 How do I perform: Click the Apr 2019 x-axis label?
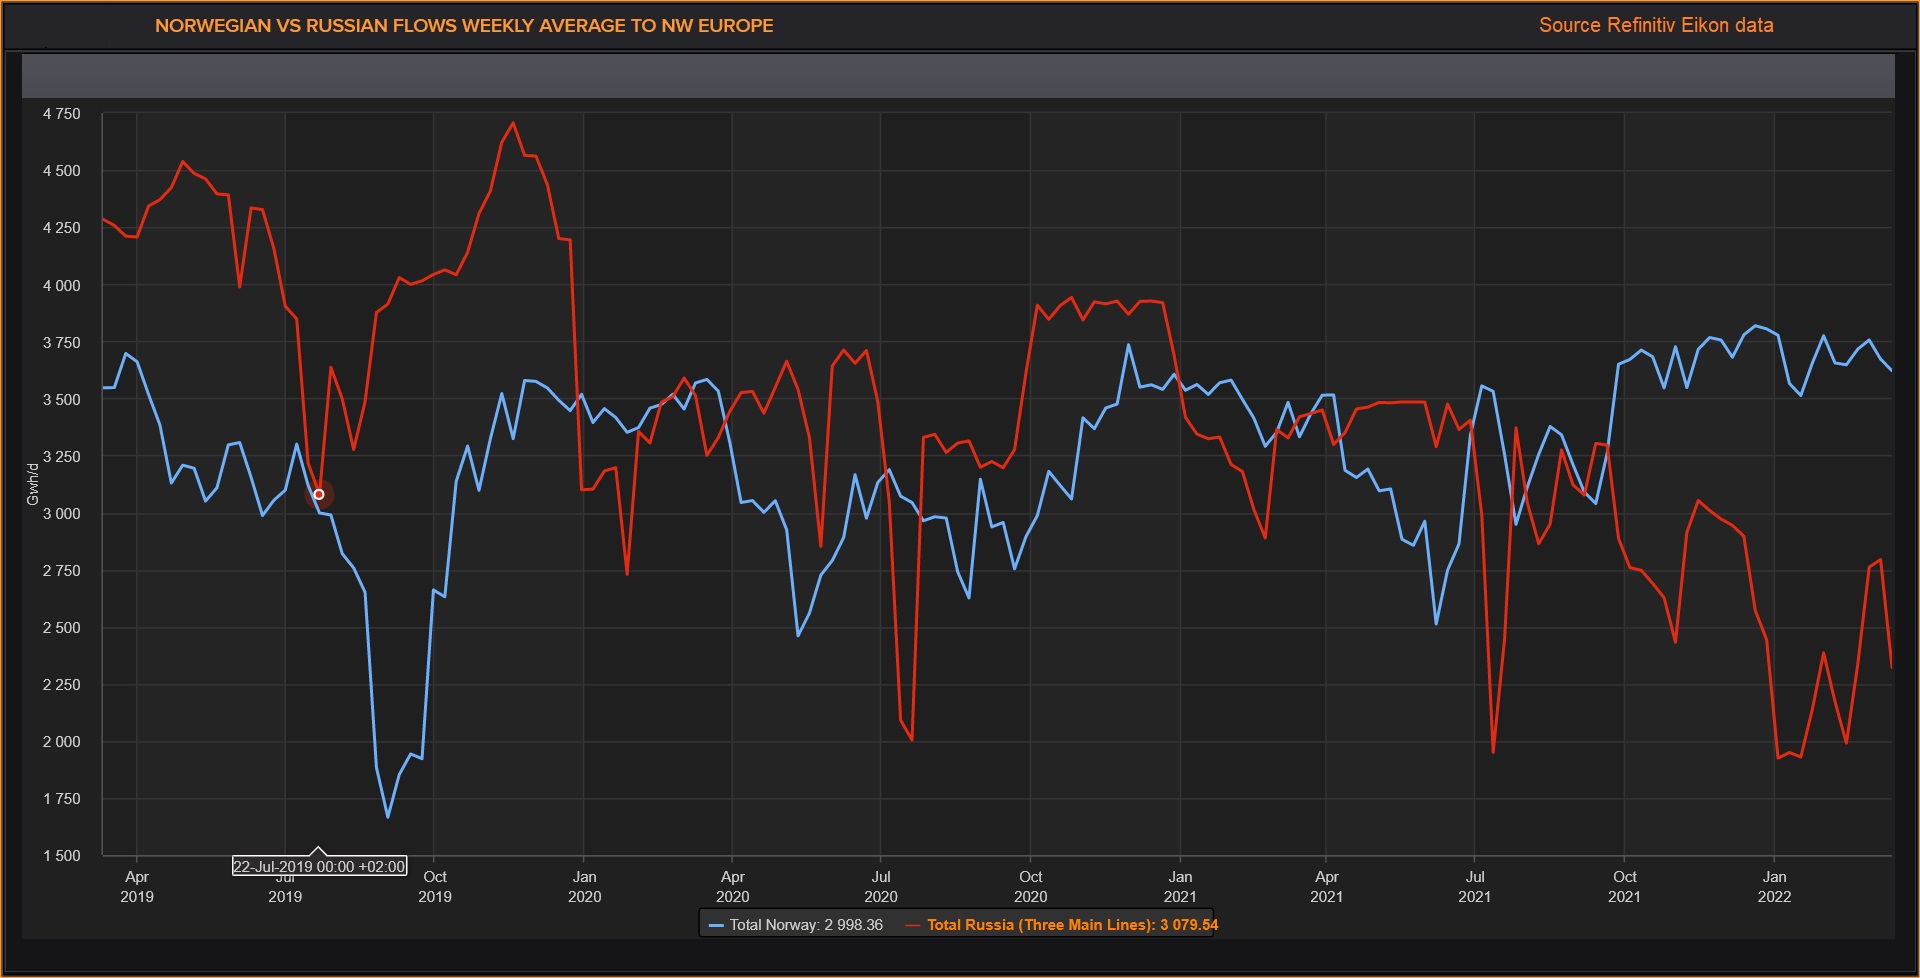coord(137,886)
